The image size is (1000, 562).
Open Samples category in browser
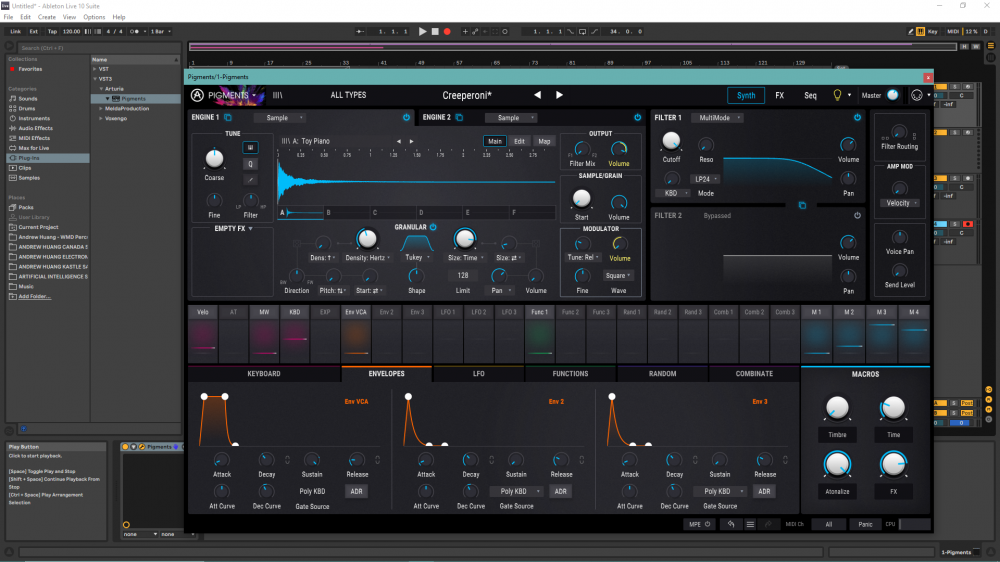pos(29,178)
